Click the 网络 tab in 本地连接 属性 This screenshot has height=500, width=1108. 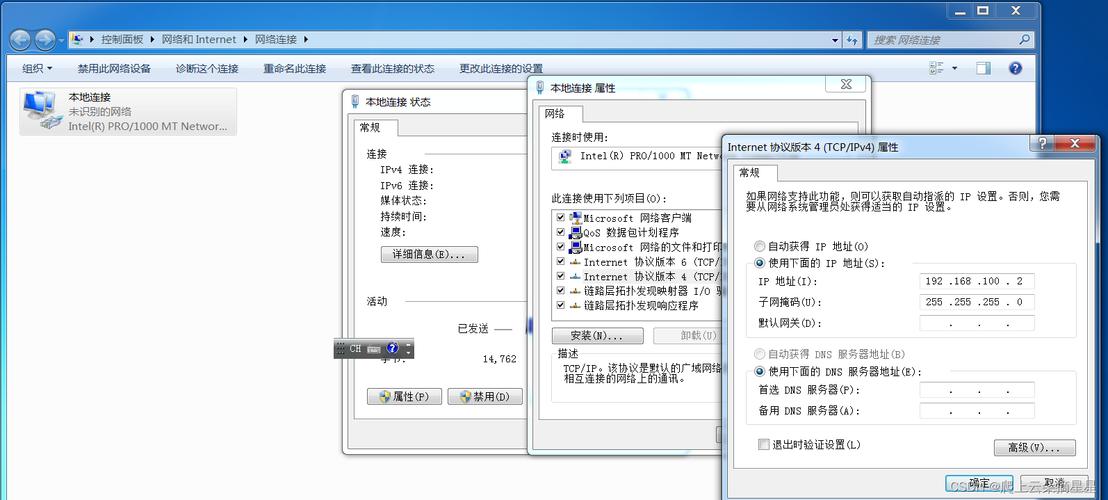[x=562, y=114]
